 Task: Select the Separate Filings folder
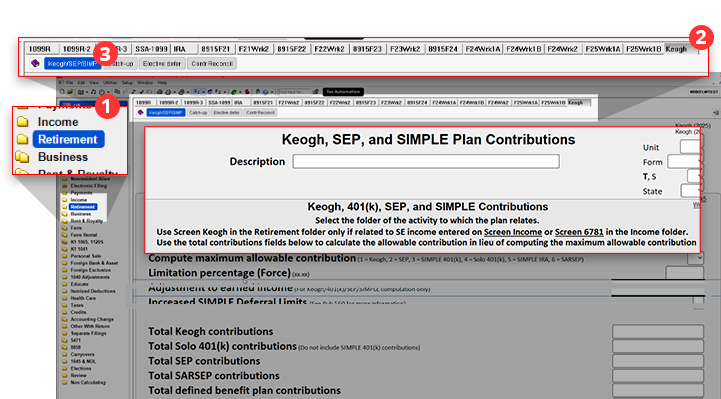point(88,333)
